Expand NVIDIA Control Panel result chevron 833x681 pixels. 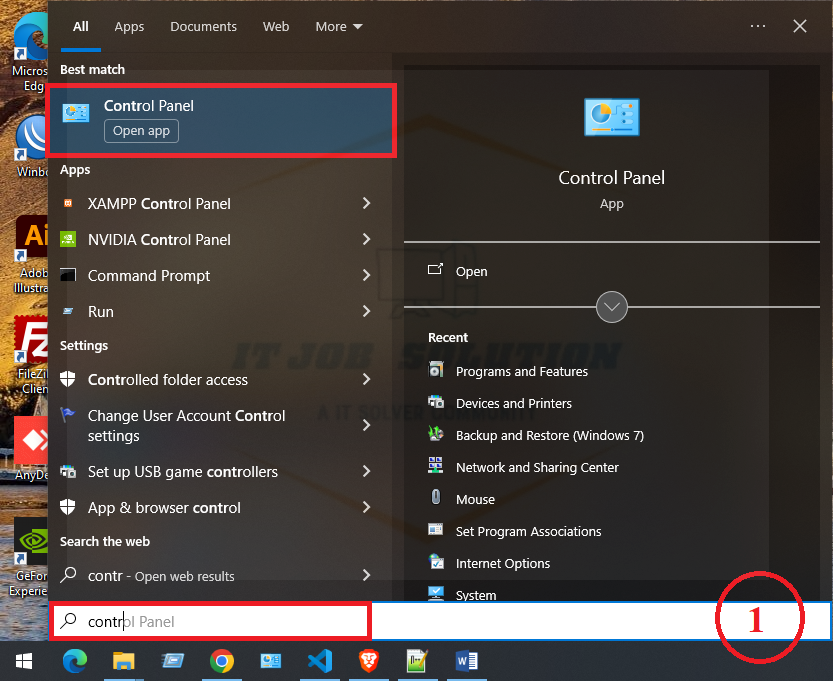366,240
